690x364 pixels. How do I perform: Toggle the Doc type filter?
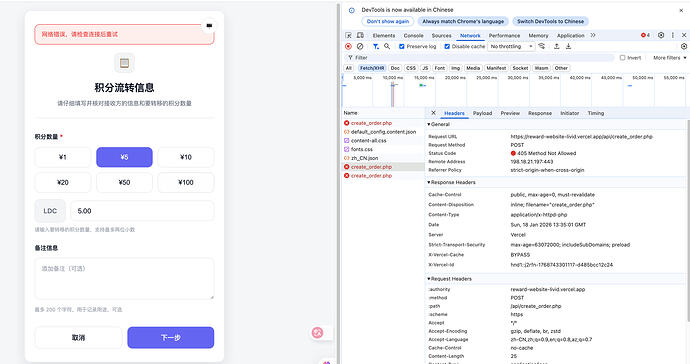(x=395, y=68)
